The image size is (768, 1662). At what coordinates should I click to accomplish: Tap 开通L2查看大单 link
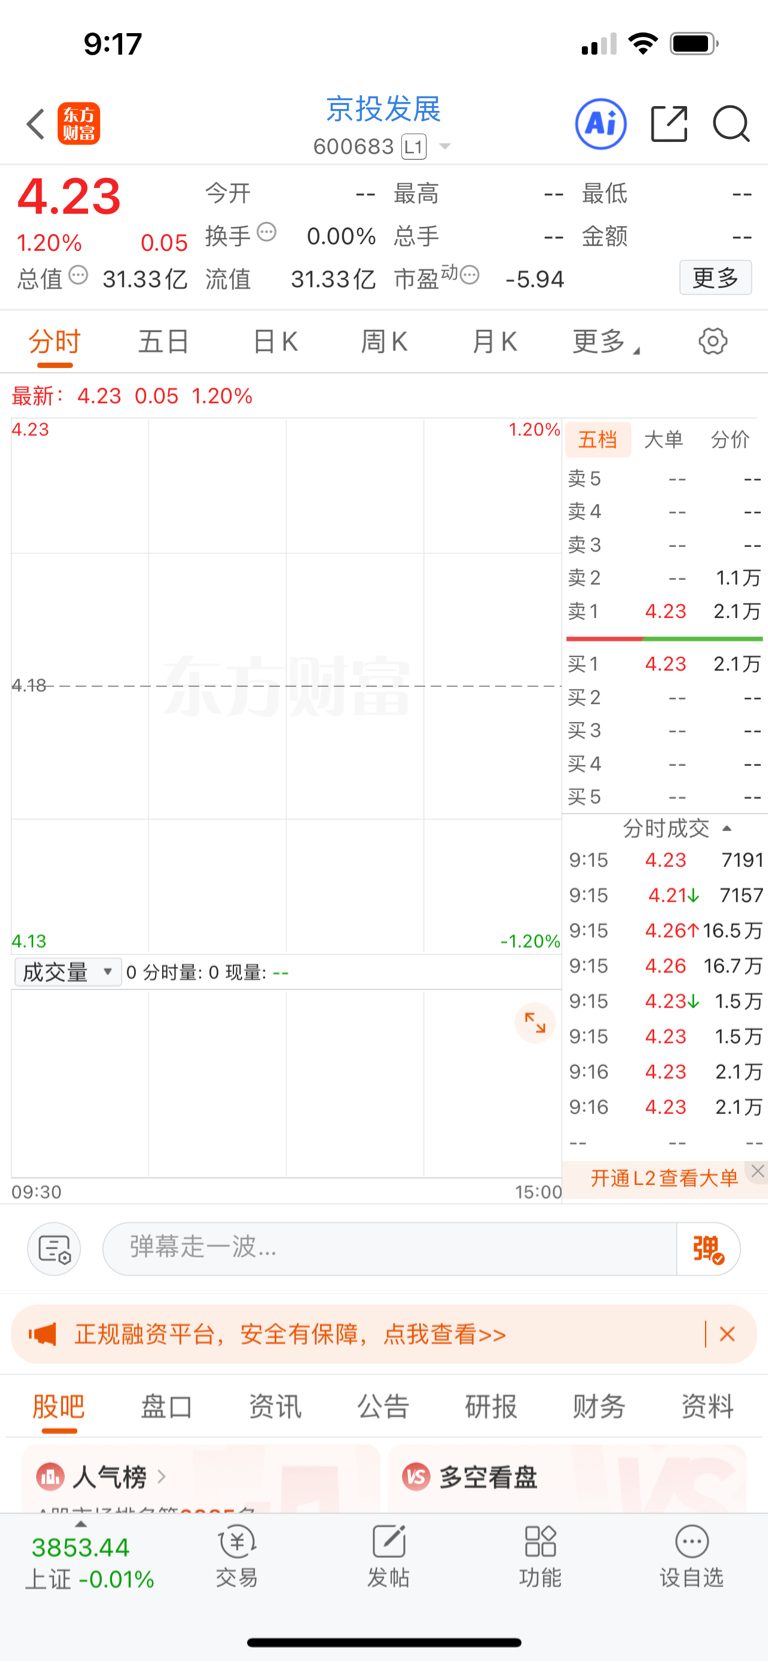664,1178
